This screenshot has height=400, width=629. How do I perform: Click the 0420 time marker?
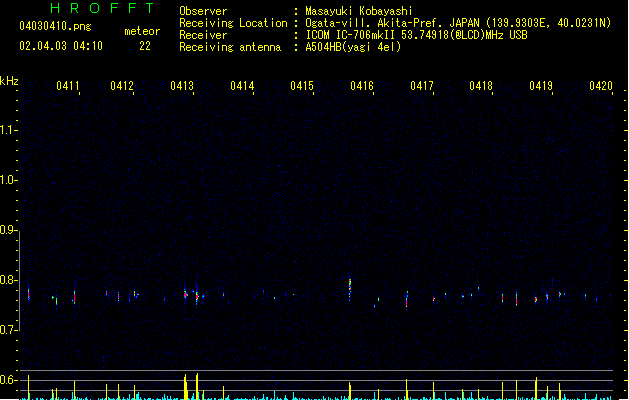(x=601, y=86)
